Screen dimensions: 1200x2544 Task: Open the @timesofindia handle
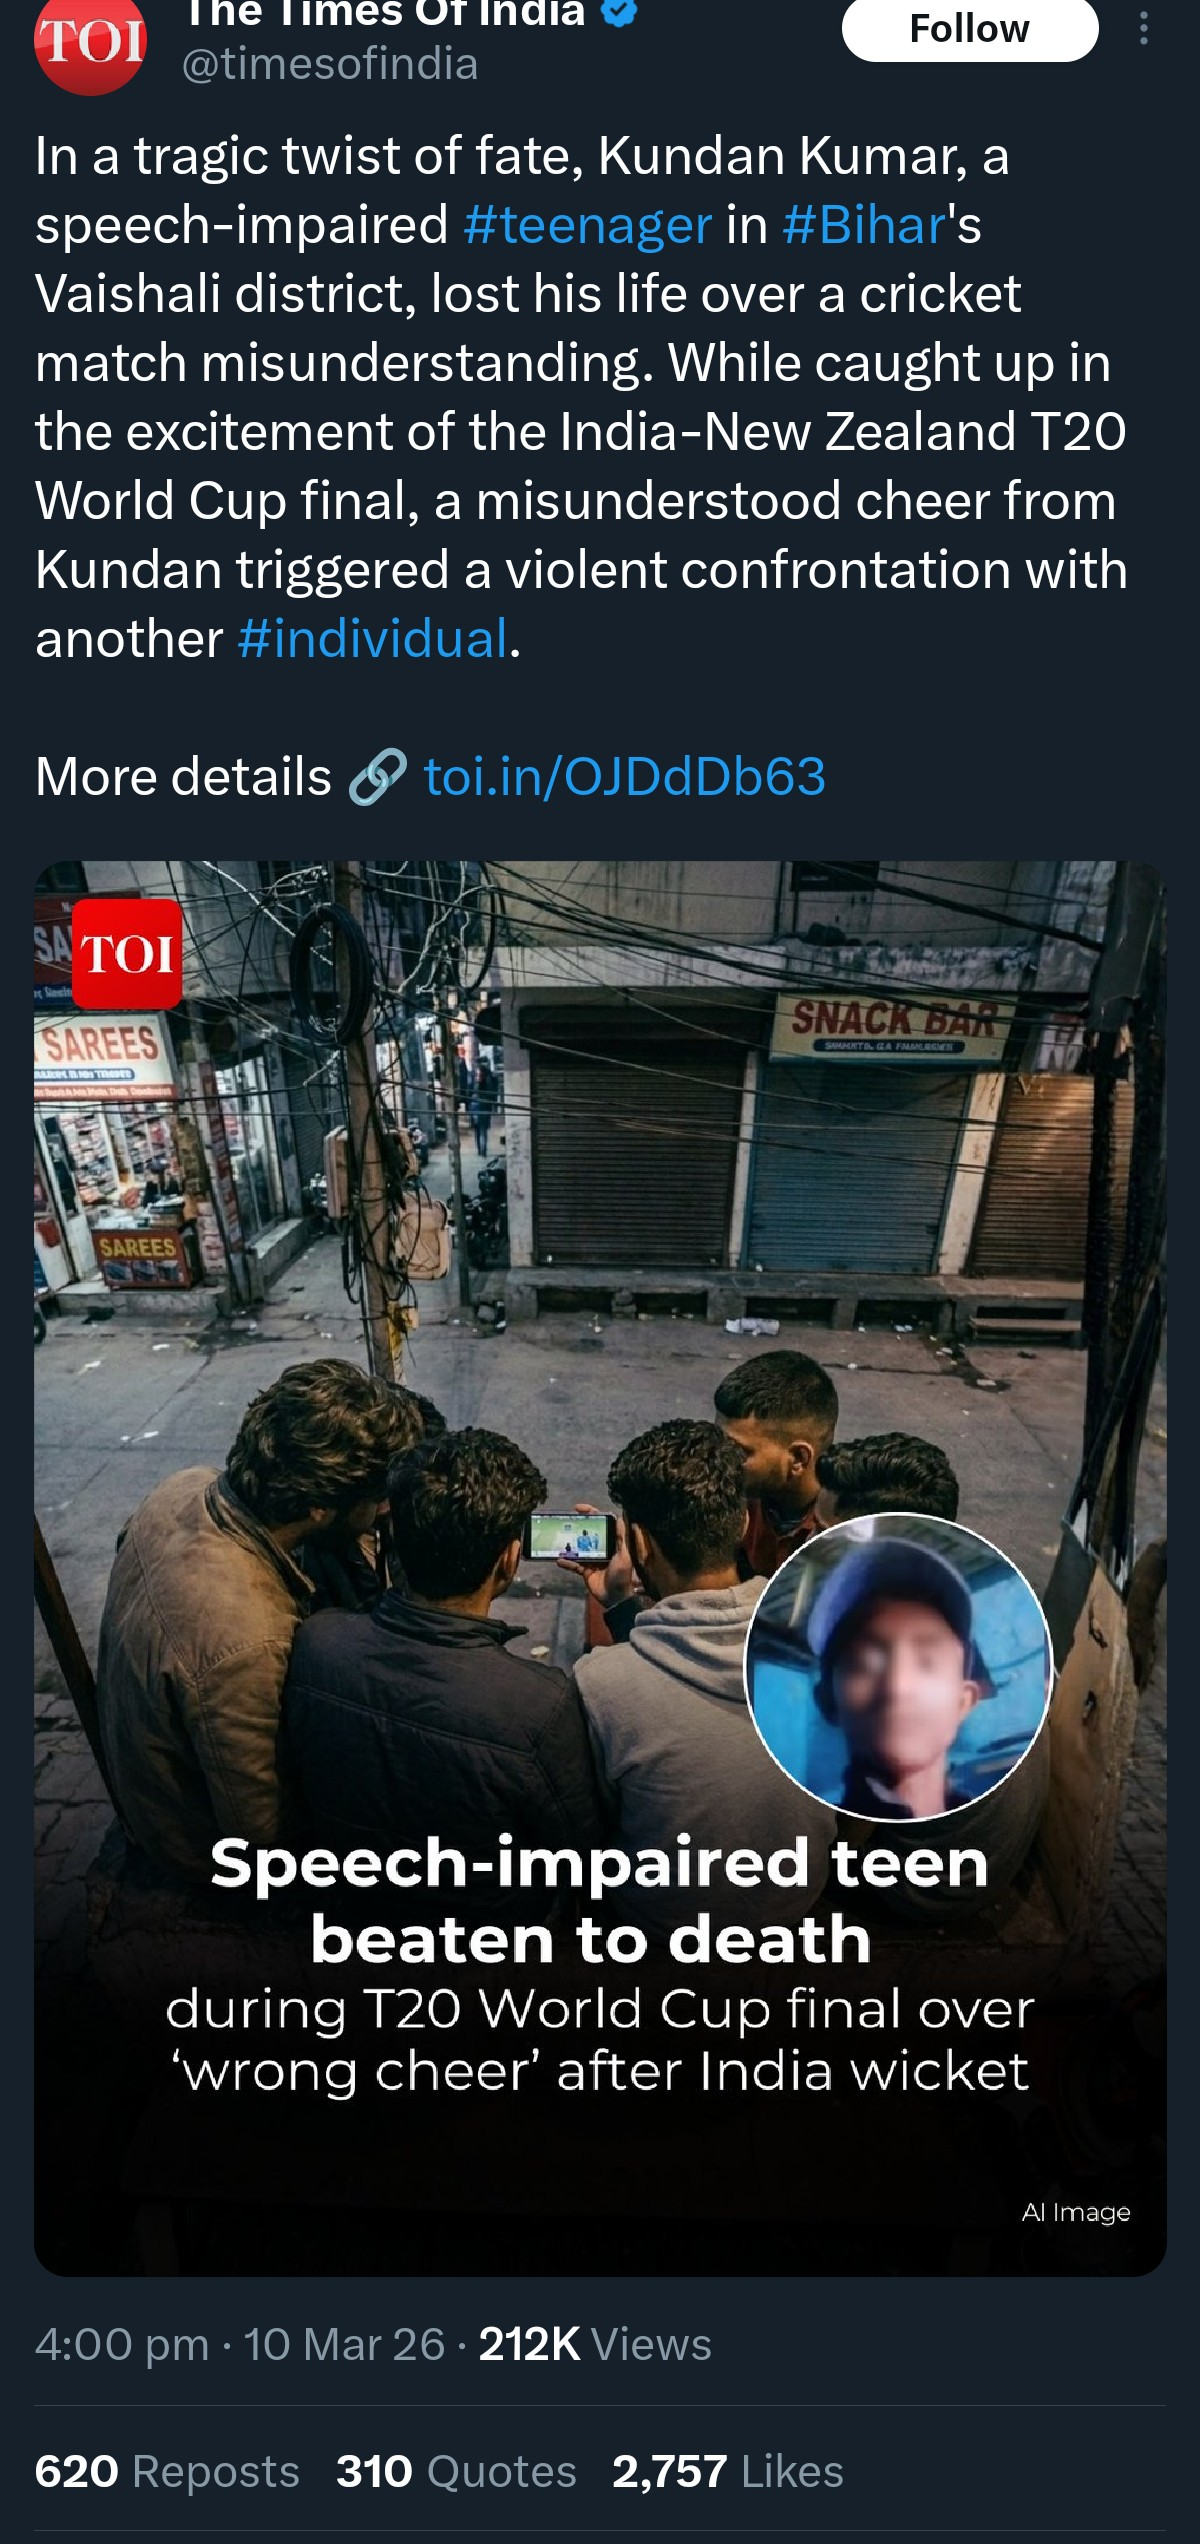click(x=330, y=64)
